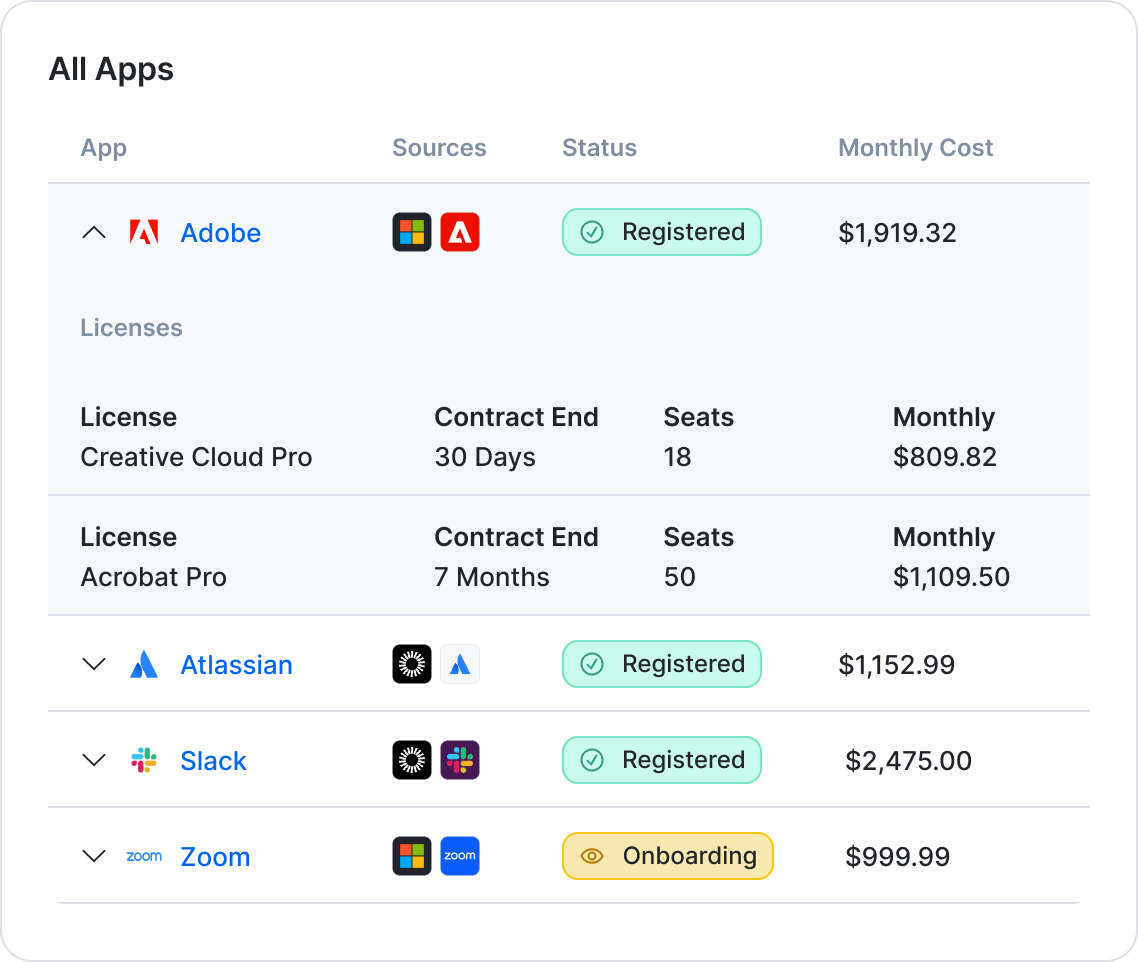Expand the Atlassian row chevron
1138x962 pixels.
(94, 664)
